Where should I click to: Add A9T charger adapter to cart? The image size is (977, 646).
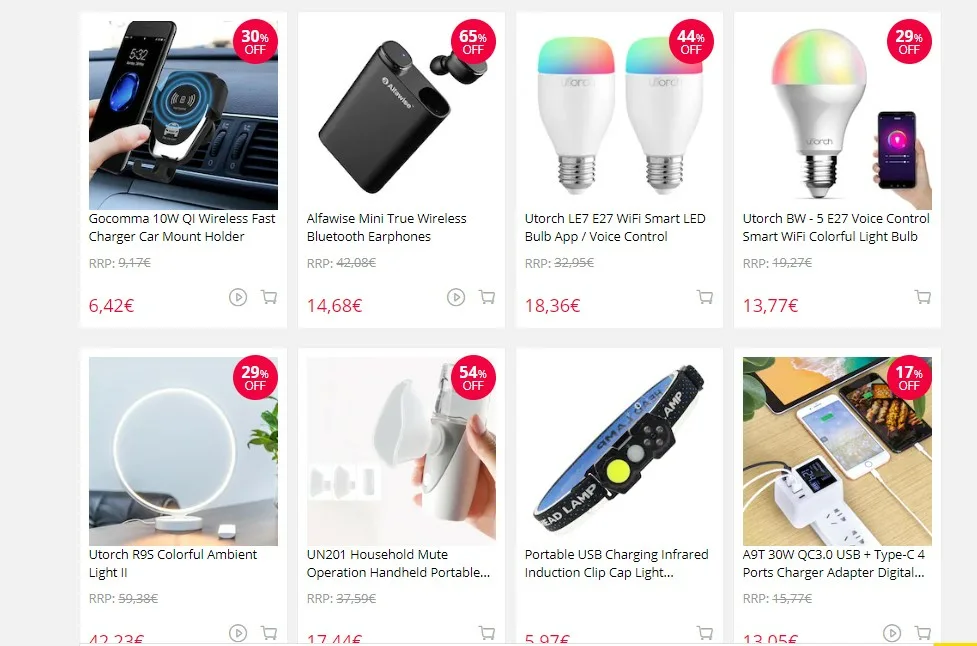point(923,633)
